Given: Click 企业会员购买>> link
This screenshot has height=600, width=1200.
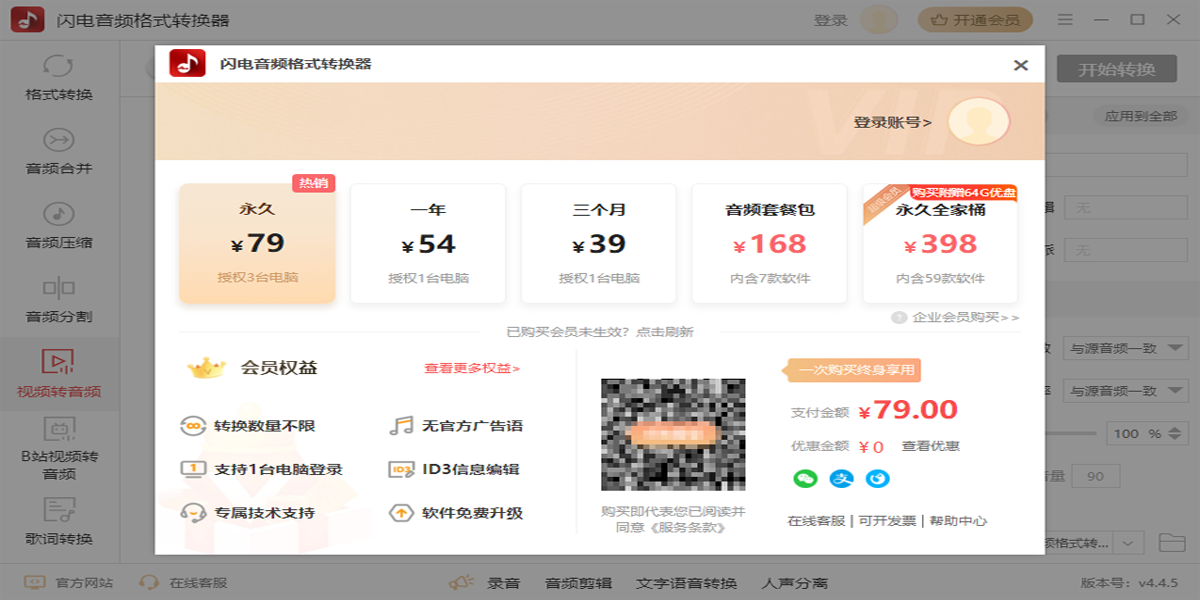Looking at the screenshot, I should [966, 317].
